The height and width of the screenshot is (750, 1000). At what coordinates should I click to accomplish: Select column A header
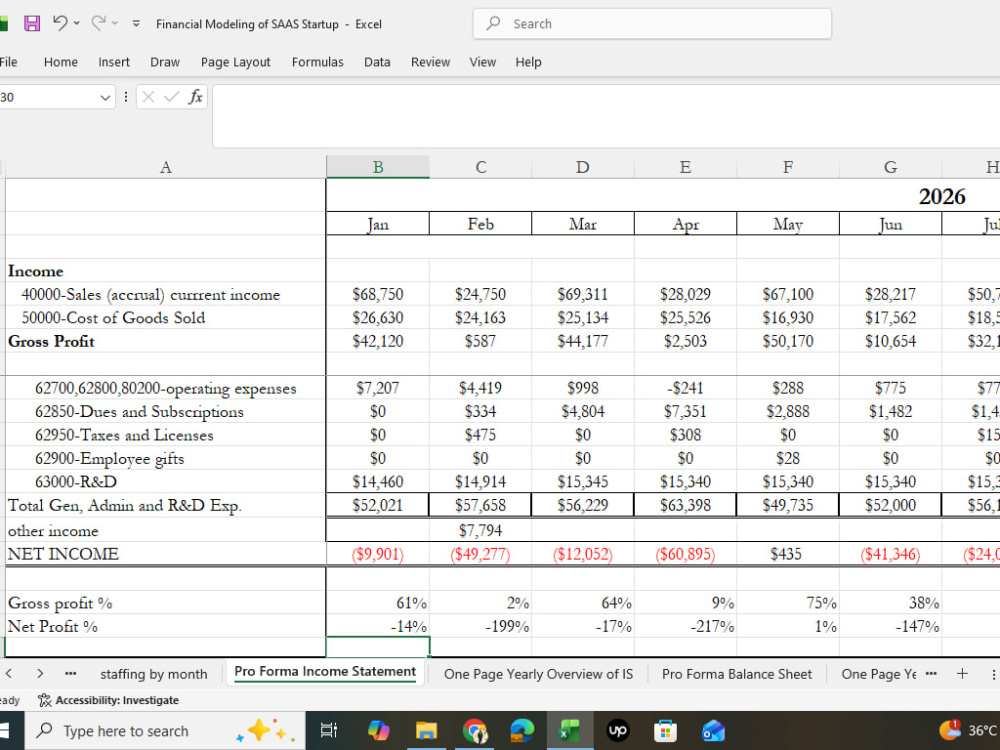tap(165, 167)
